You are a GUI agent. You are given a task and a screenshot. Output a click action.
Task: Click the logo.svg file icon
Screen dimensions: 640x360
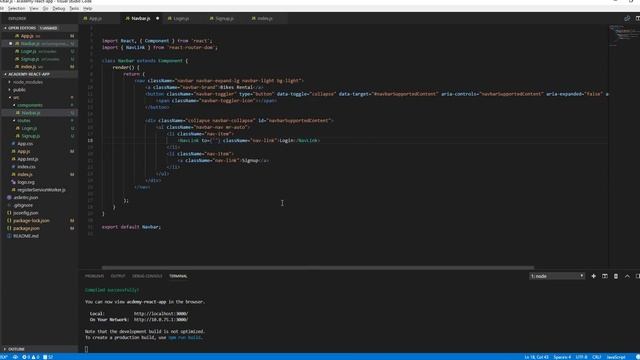13,182
